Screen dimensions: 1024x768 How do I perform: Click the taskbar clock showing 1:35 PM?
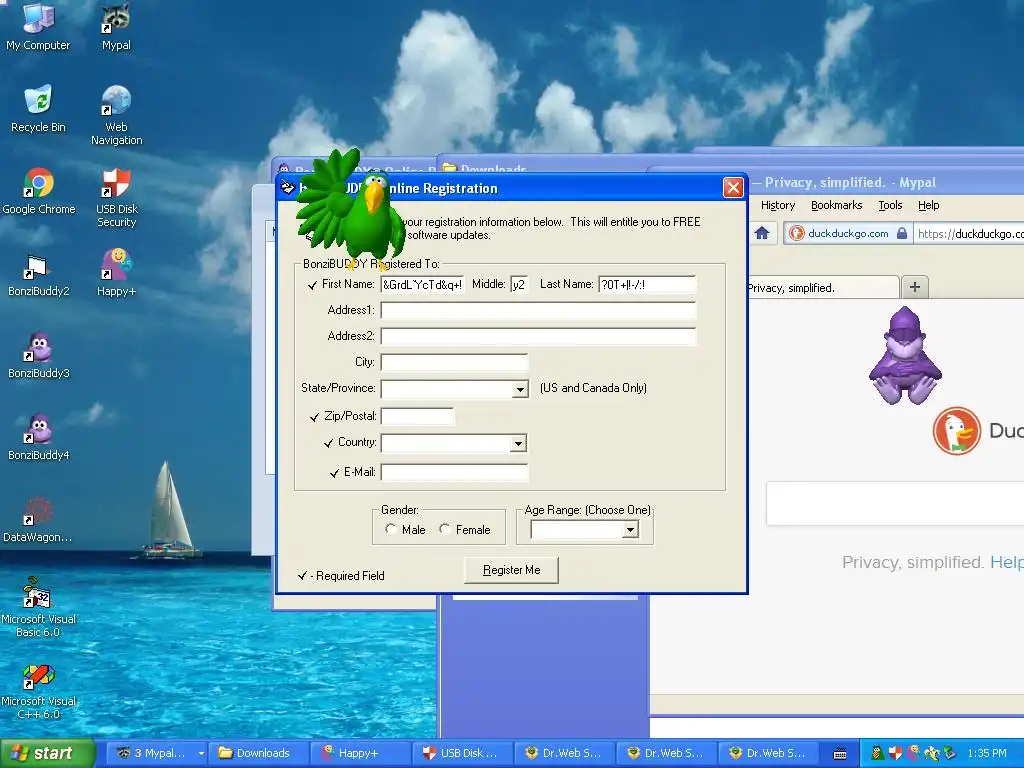tap(987, 753)
